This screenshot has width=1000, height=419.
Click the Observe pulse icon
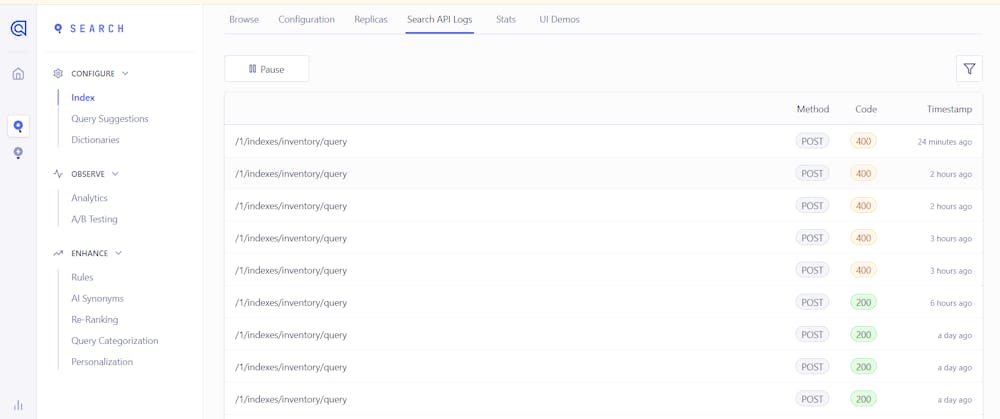pos(58,173)
